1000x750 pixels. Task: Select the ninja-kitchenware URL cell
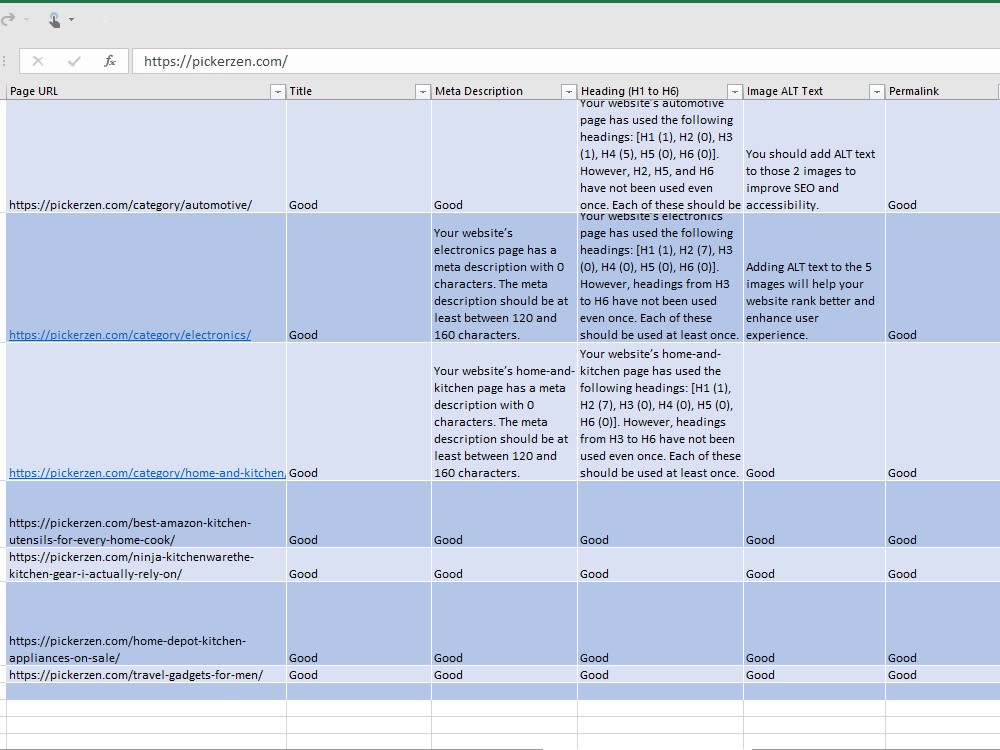tap(146, 565)
